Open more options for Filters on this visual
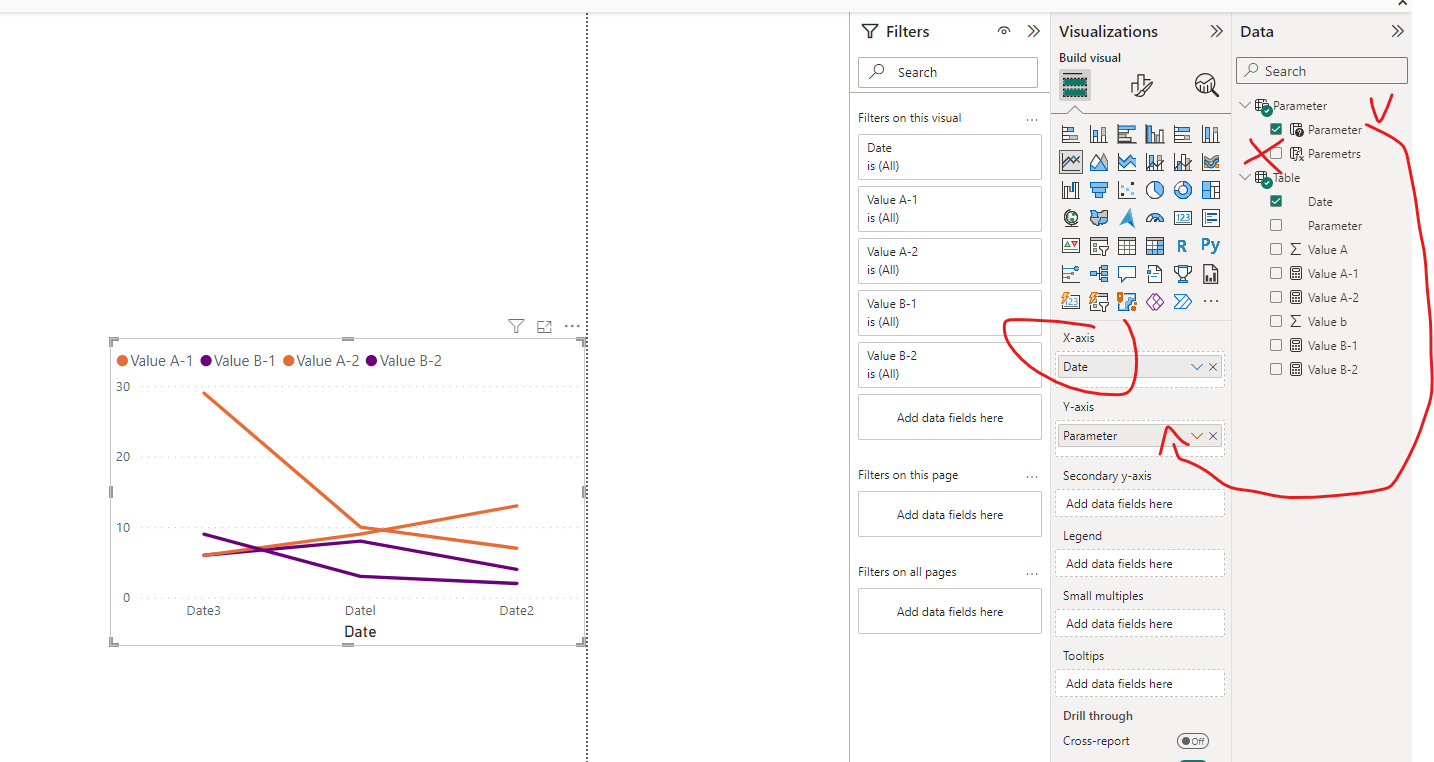This screenshot has width=1434, height=762. coord(1032,118)
